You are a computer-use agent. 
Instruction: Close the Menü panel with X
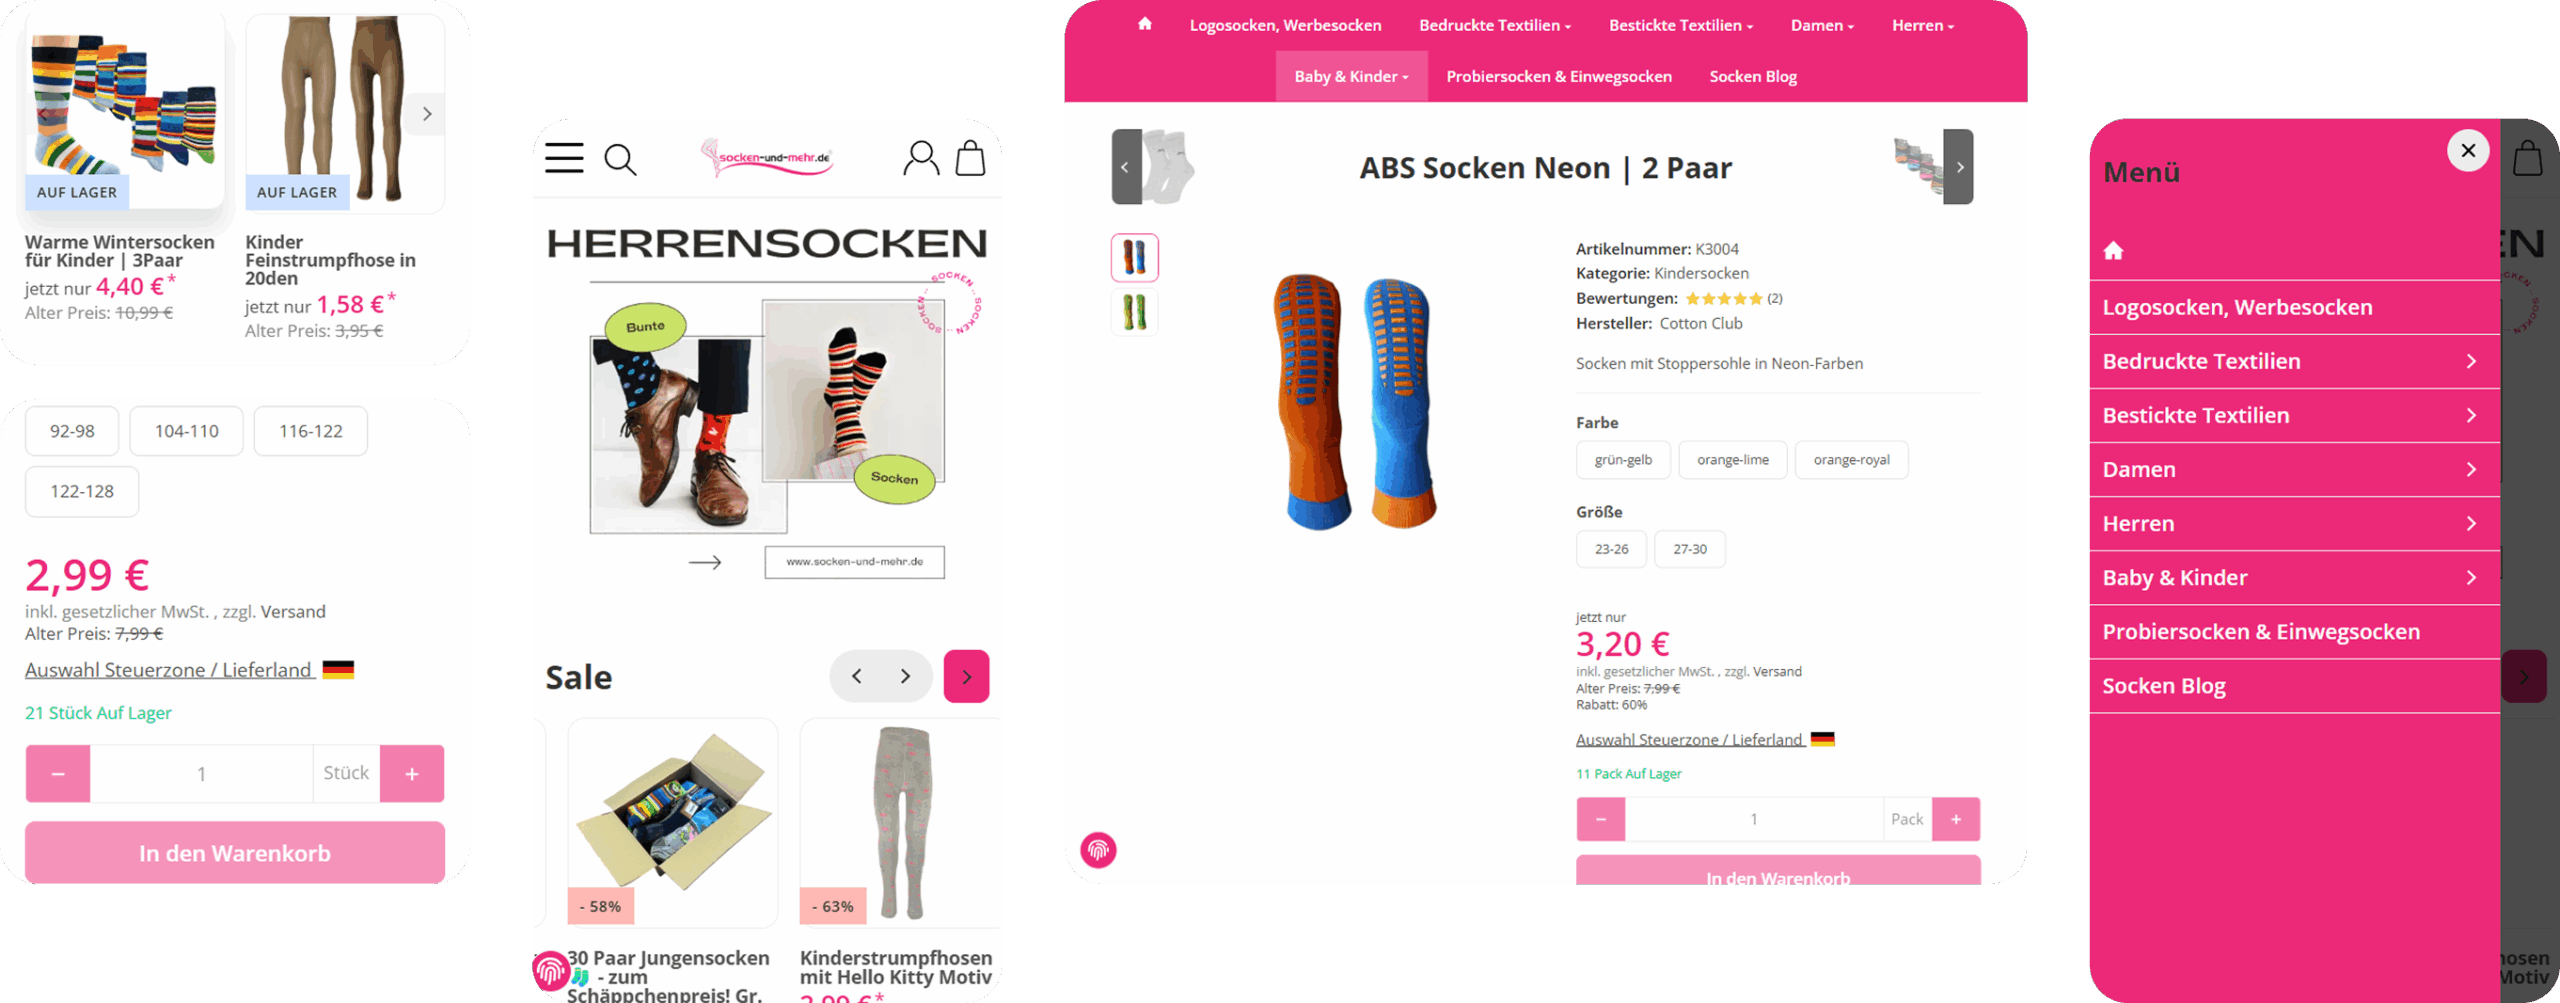(x=2468, y=151)
